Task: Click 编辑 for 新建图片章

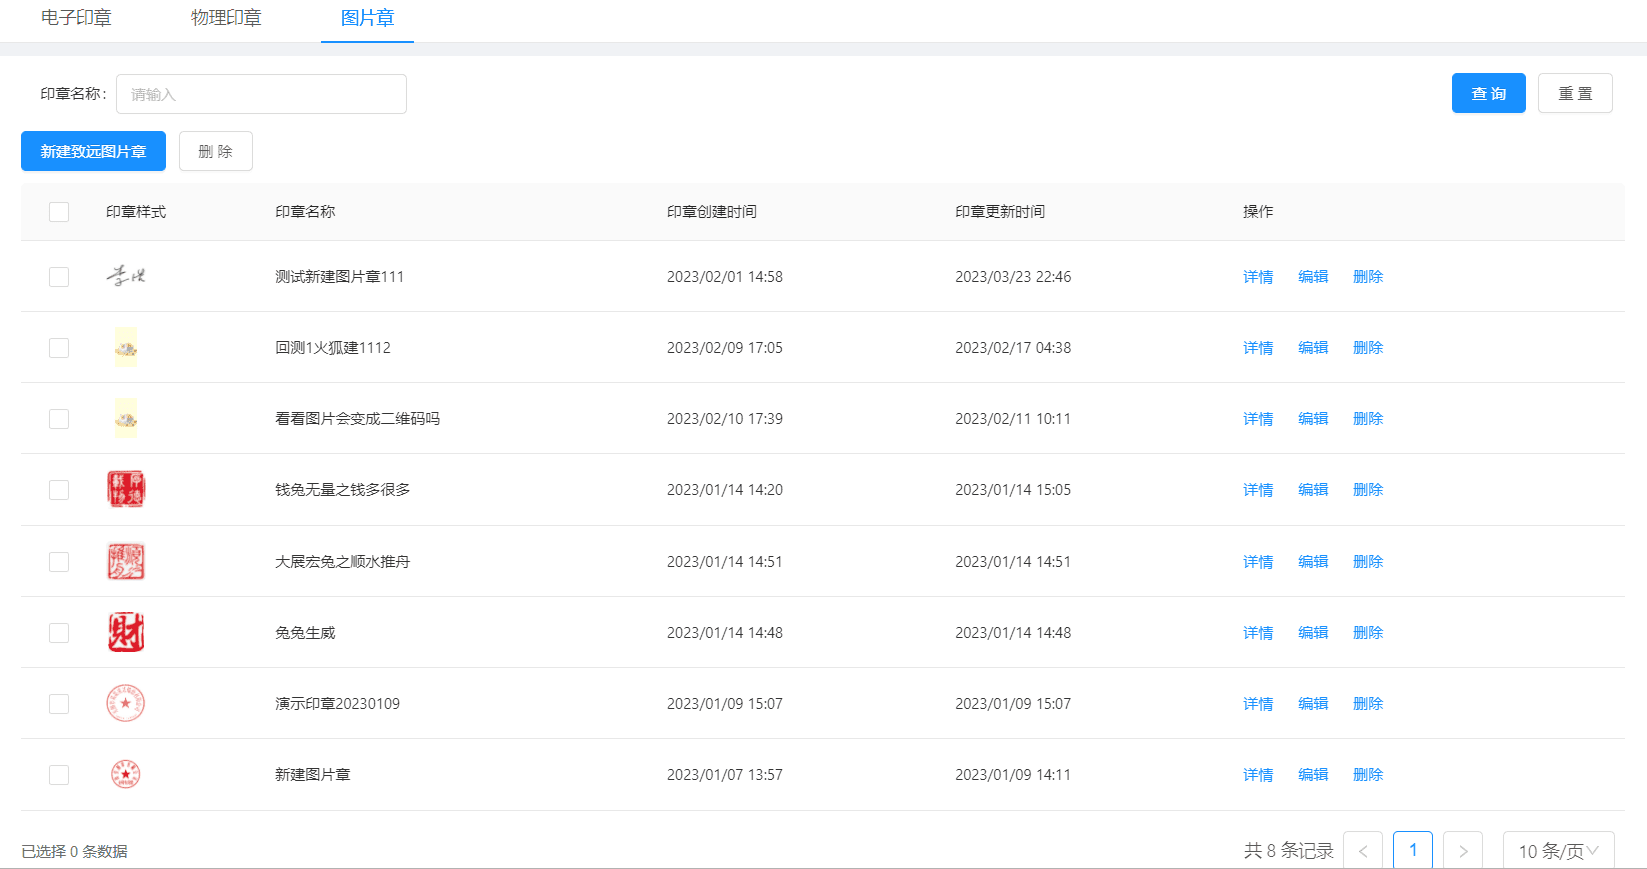Action: point(1313,775)
